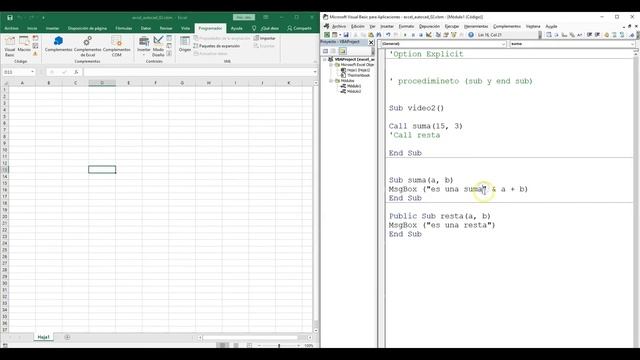Viewport: 640px width, 360px height.
Task: Open the Name Box dropdown arrow
Action: (32, 72)
